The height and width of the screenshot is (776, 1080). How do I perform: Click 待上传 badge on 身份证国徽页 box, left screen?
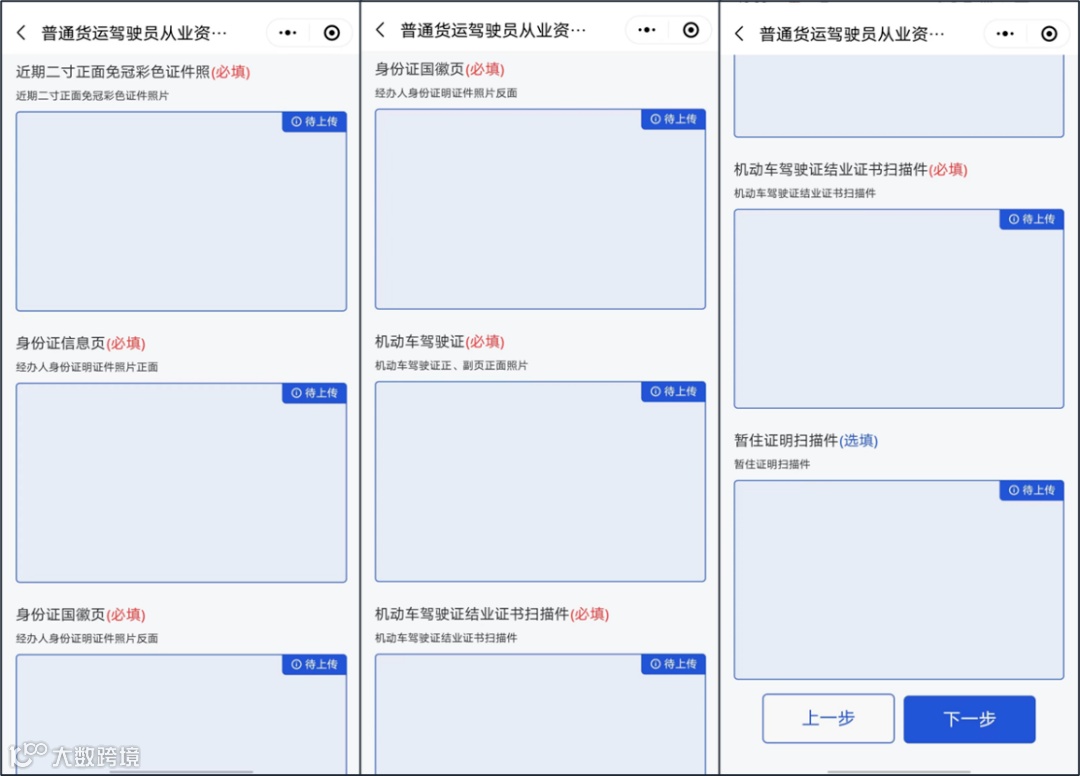tap(314, 664)
